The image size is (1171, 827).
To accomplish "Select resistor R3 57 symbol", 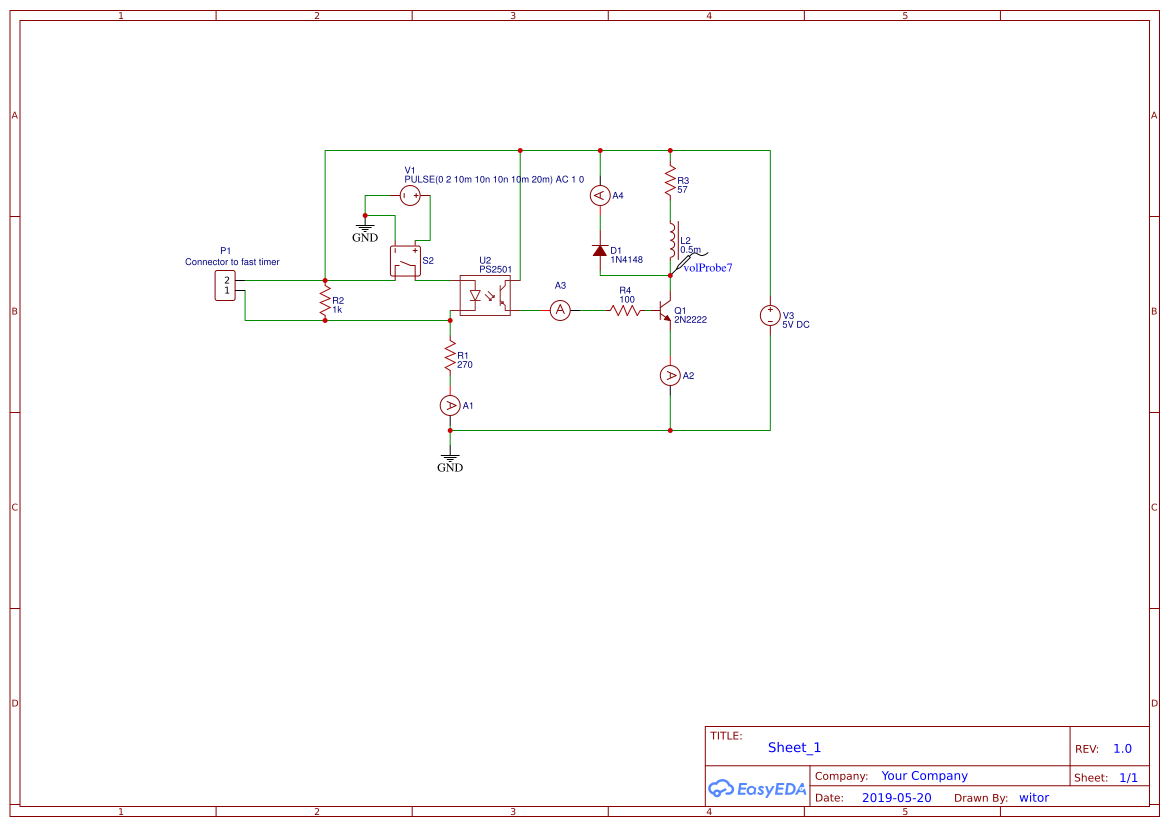I will click(x=671, y=182).
